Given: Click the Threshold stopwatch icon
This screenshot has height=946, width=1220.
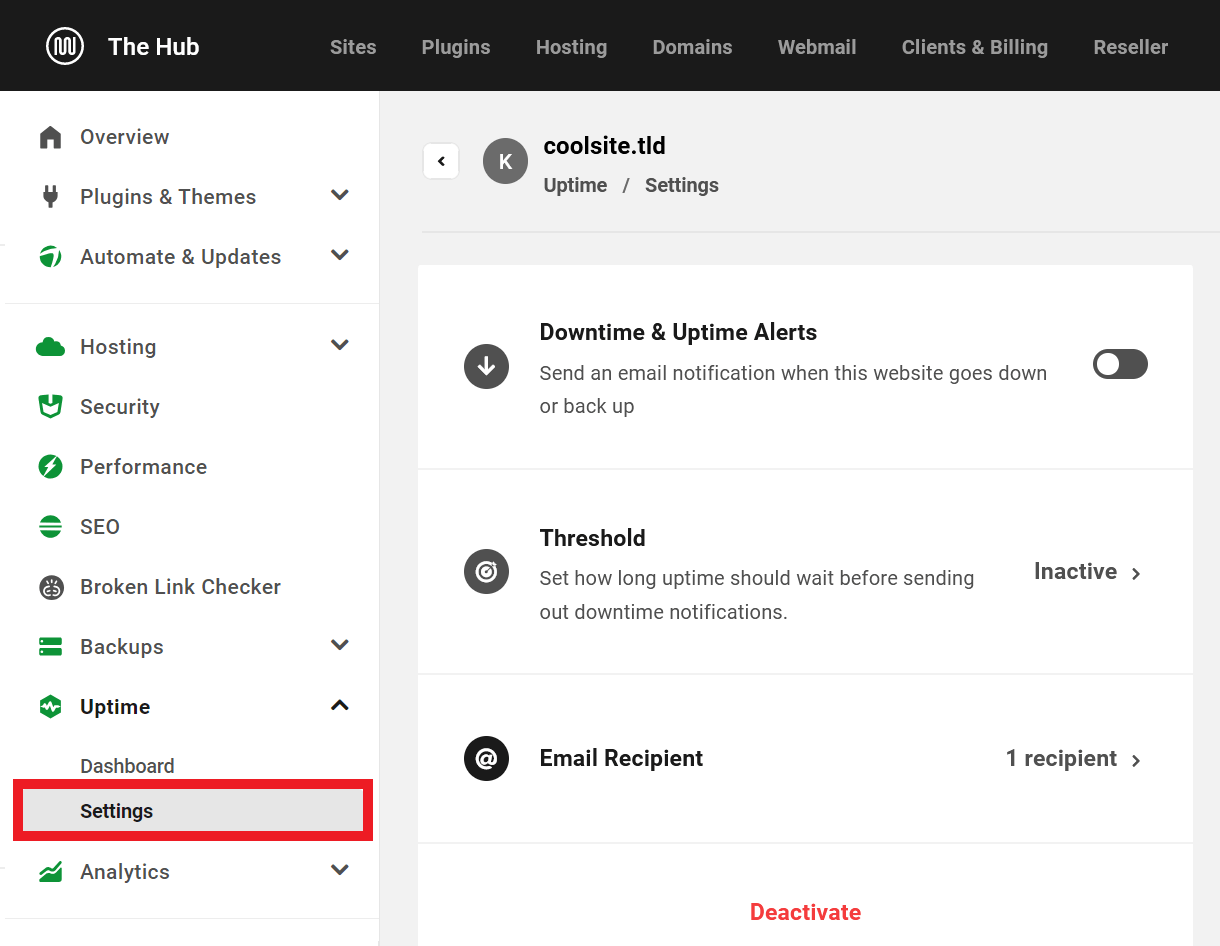Looking at the screenshot, I should (486, 571).
